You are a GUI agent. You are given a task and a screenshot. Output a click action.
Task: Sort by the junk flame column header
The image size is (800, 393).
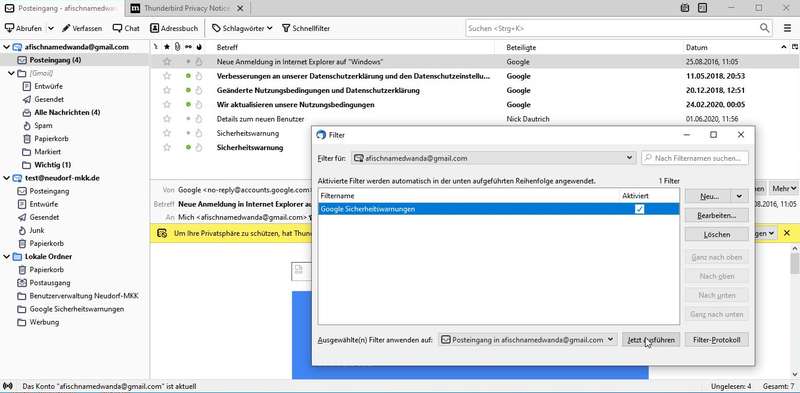pyautogui.click(x=199, y=47)
